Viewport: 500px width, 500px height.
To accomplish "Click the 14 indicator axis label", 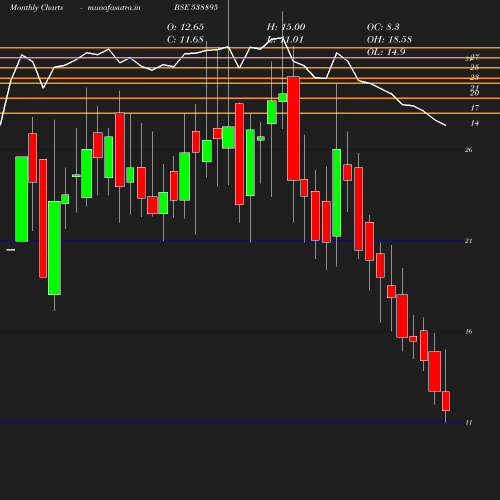I will point(475,123).
